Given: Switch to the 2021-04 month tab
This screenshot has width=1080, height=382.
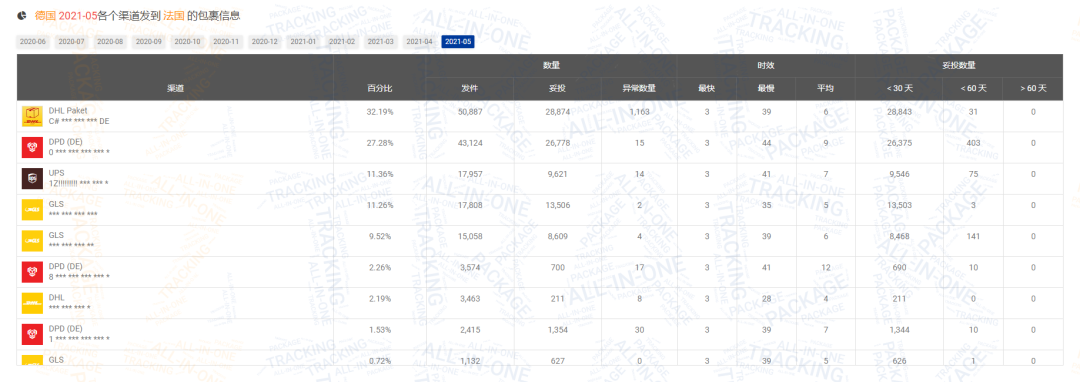Looking at the screenshot, I should [x=419, y=42].
